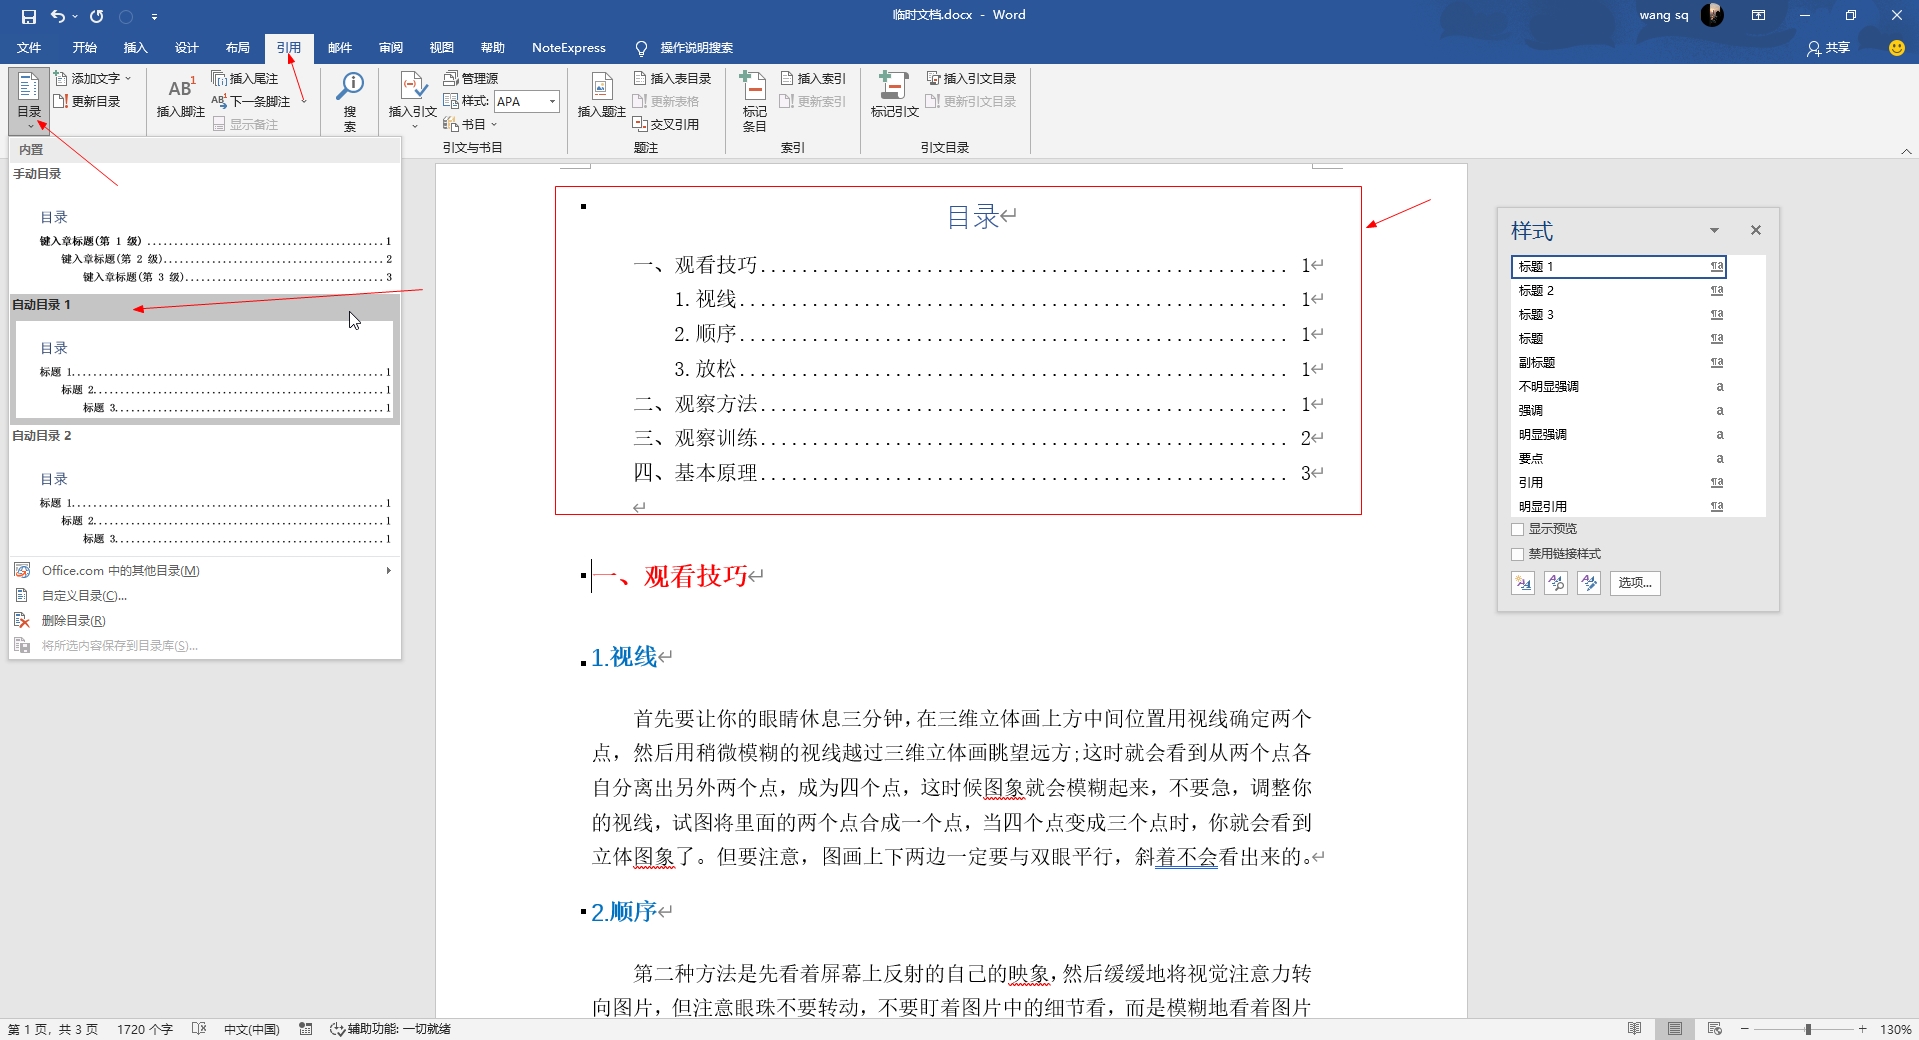Switch to the Home (开始) tab

coord(85,48)
